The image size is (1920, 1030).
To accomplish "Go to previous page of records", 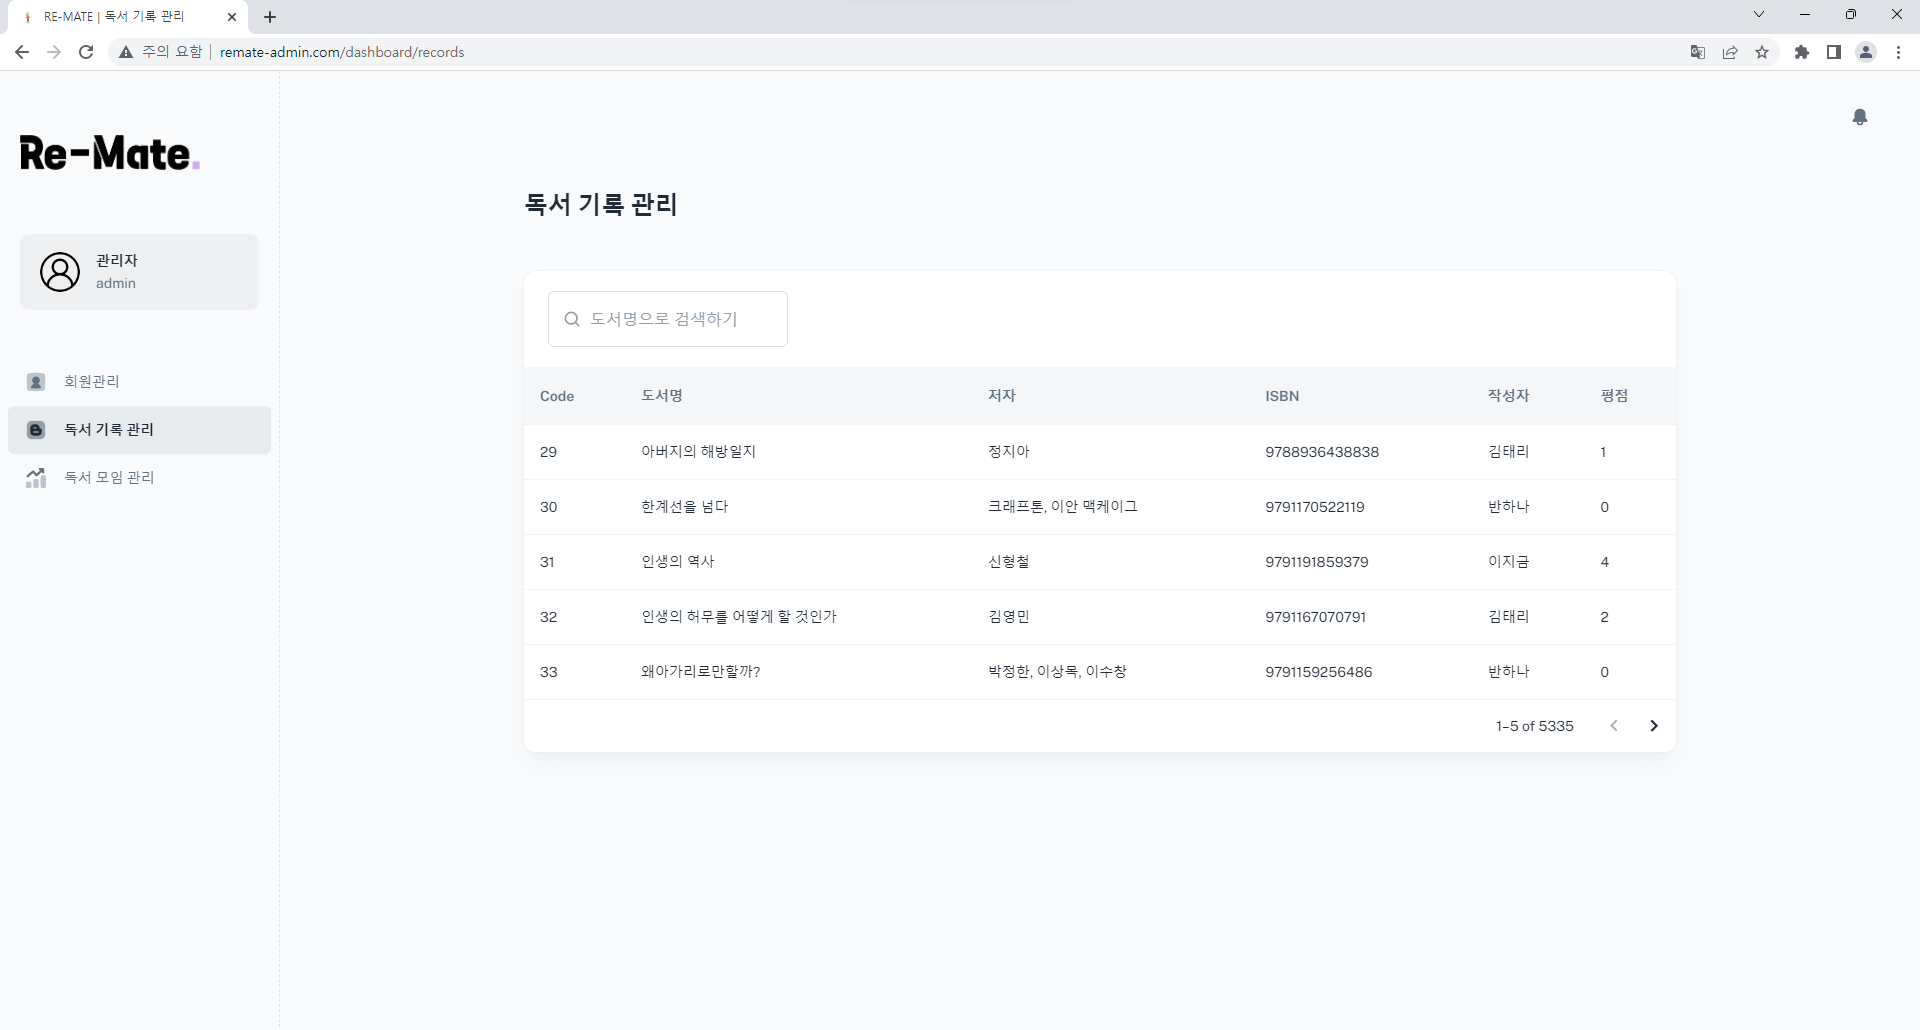I will (x=1614, y=726).
